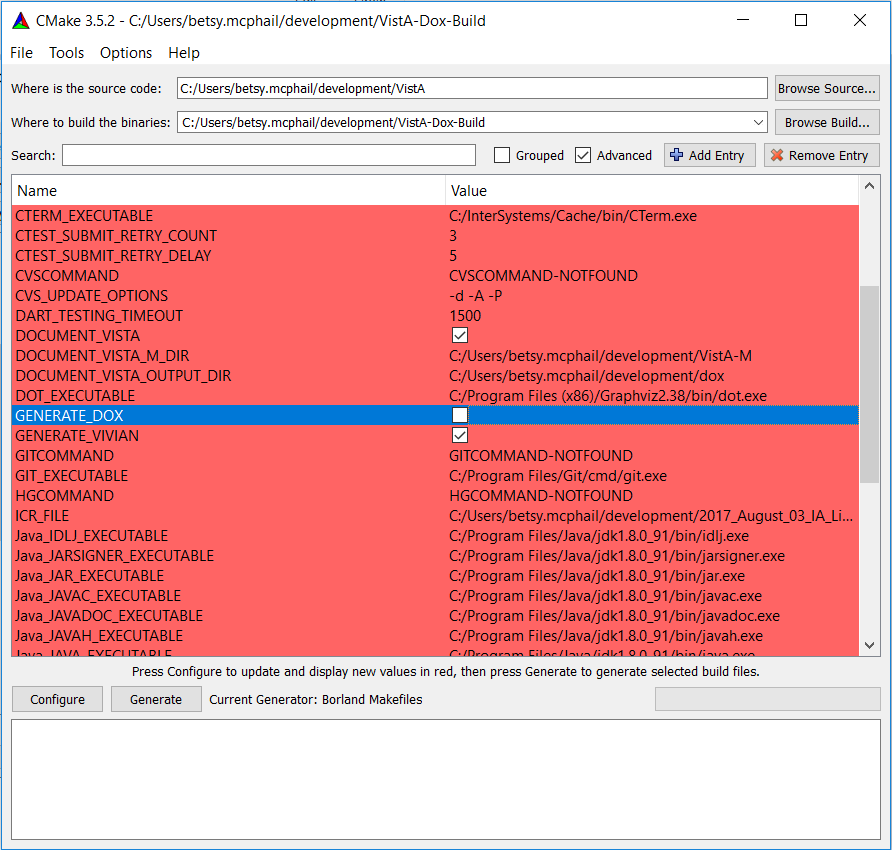The width and height of the screenshot is (892, 850).
Task: Open the Tools menu
Action: [x=67, y=53]
